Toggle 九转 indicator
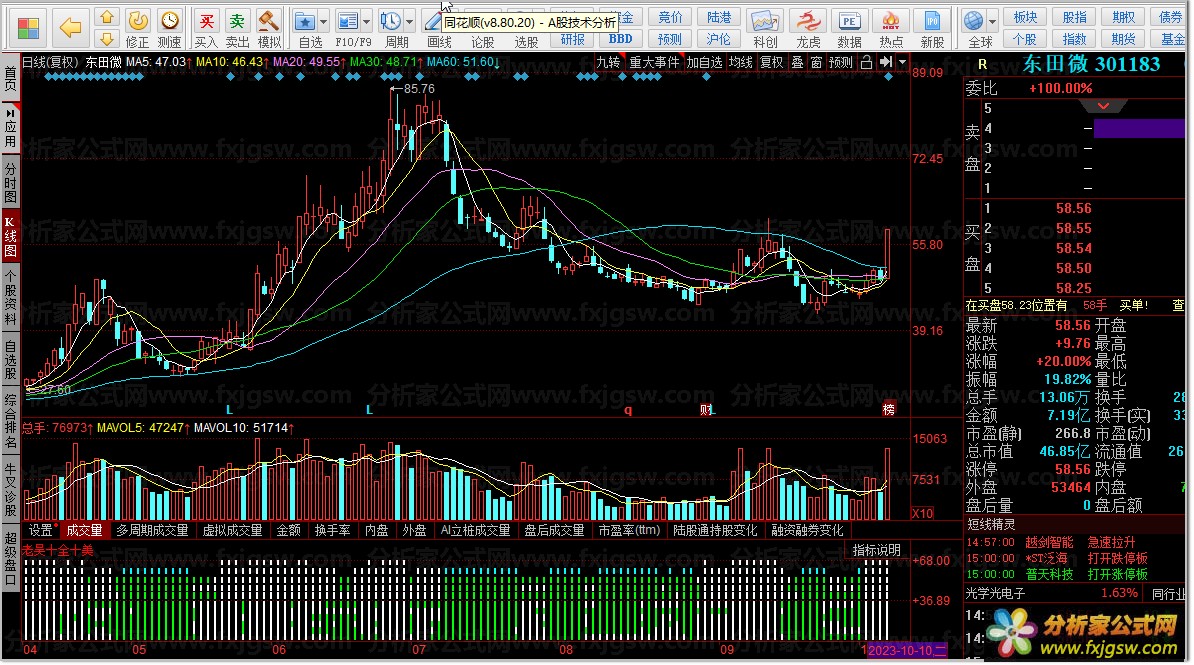 point(608,62)
